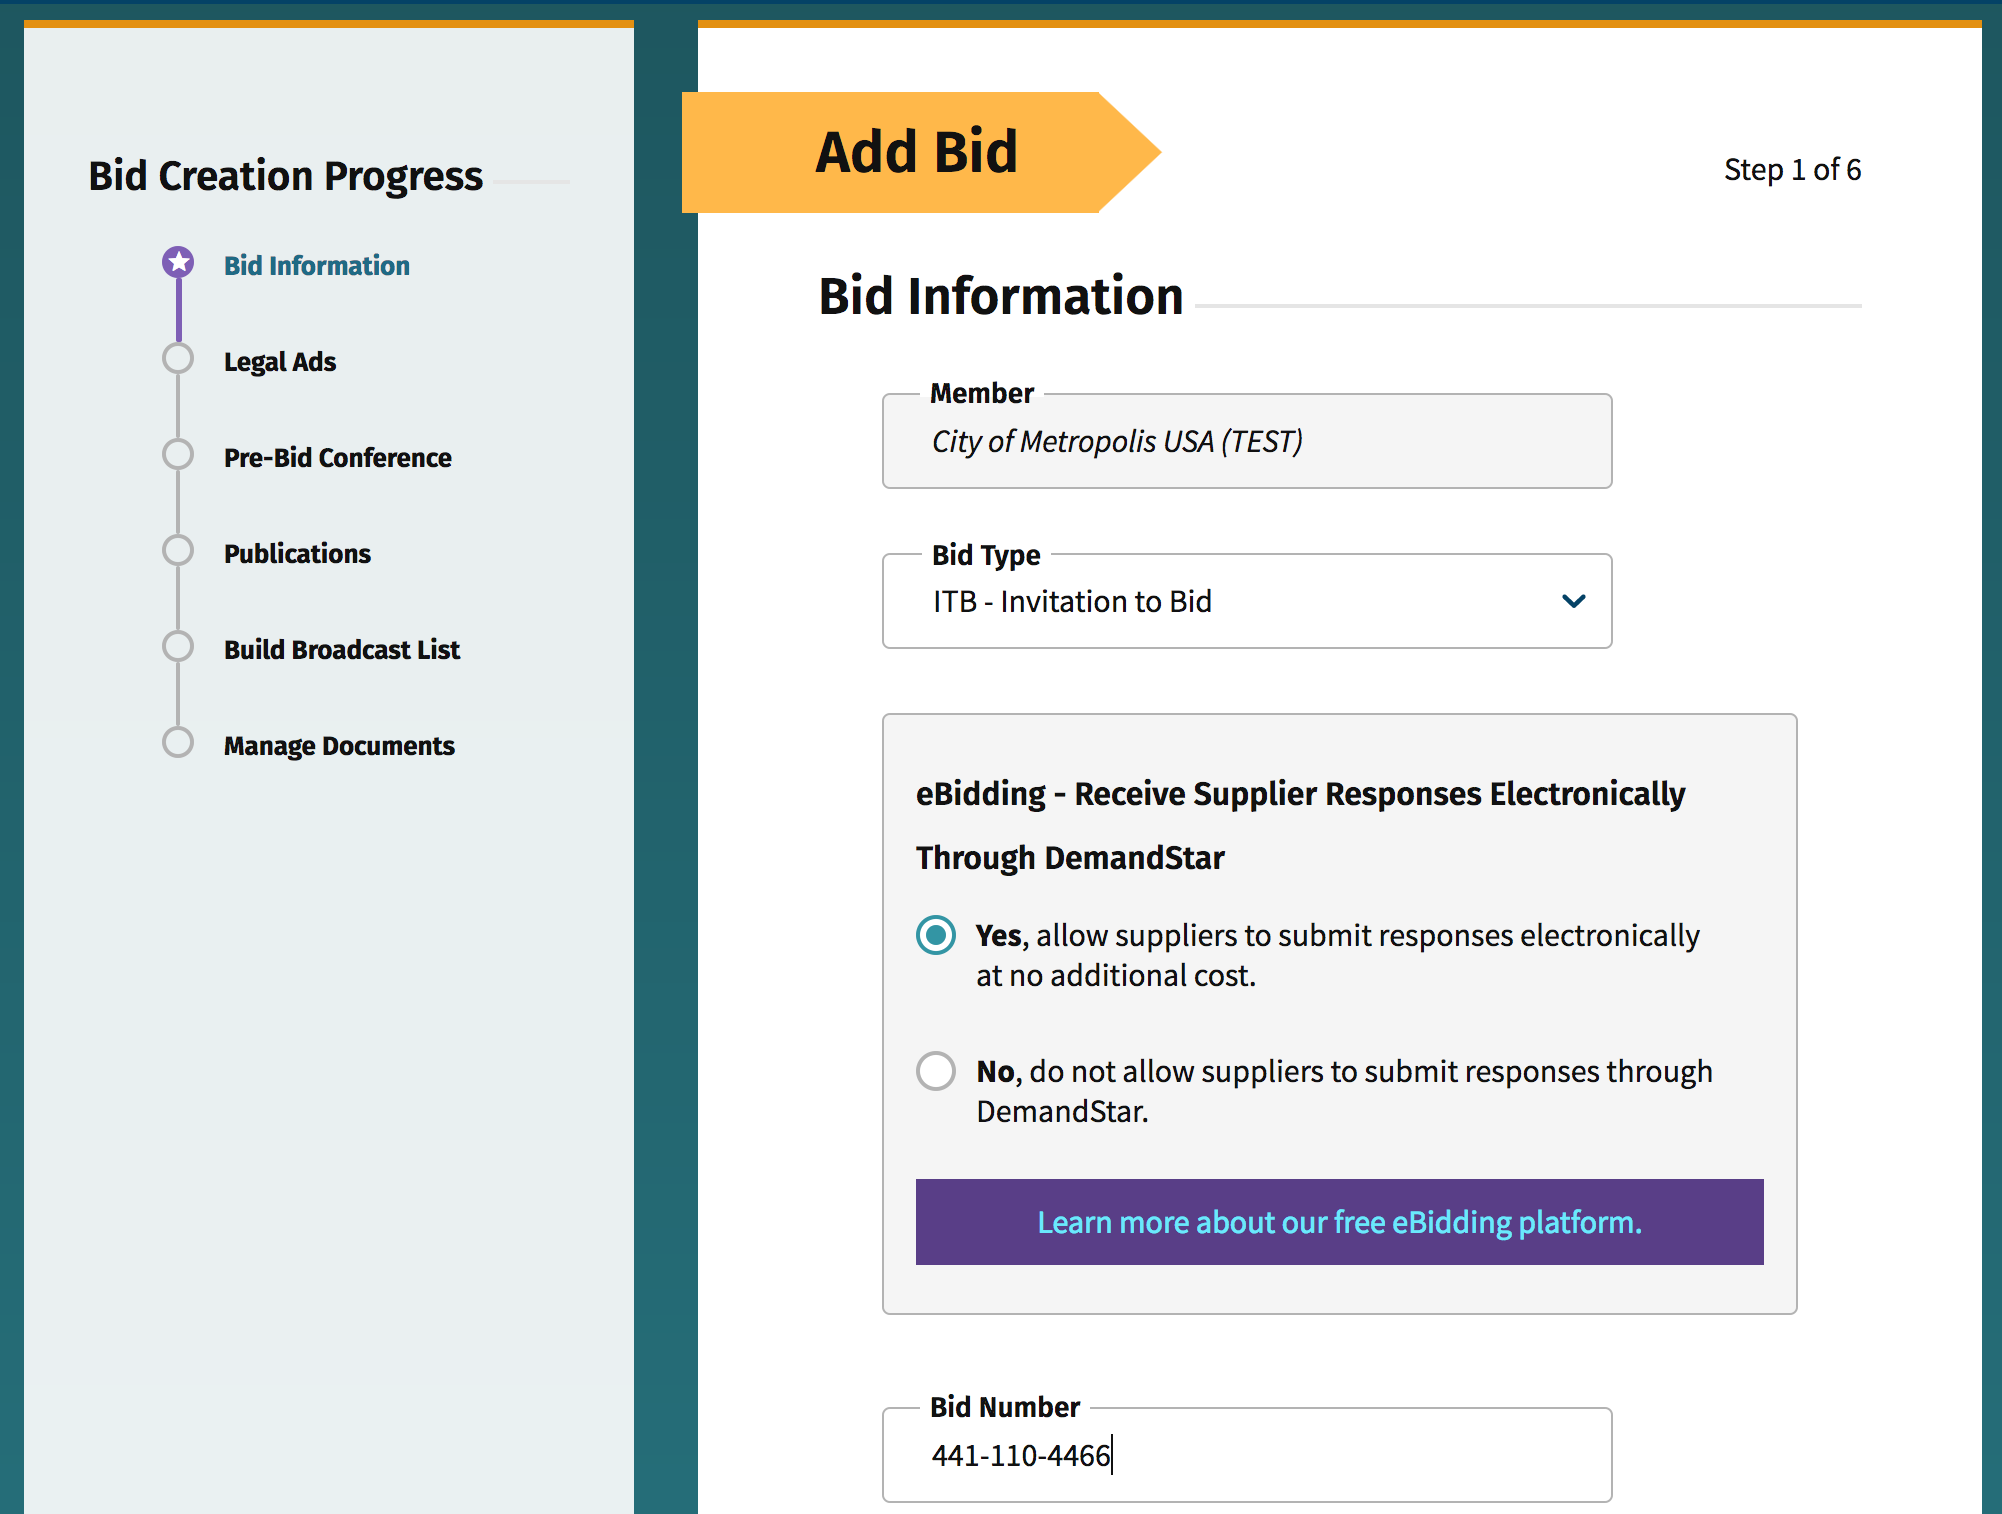Open the Bid Type dropdown

pos(1246,601)
